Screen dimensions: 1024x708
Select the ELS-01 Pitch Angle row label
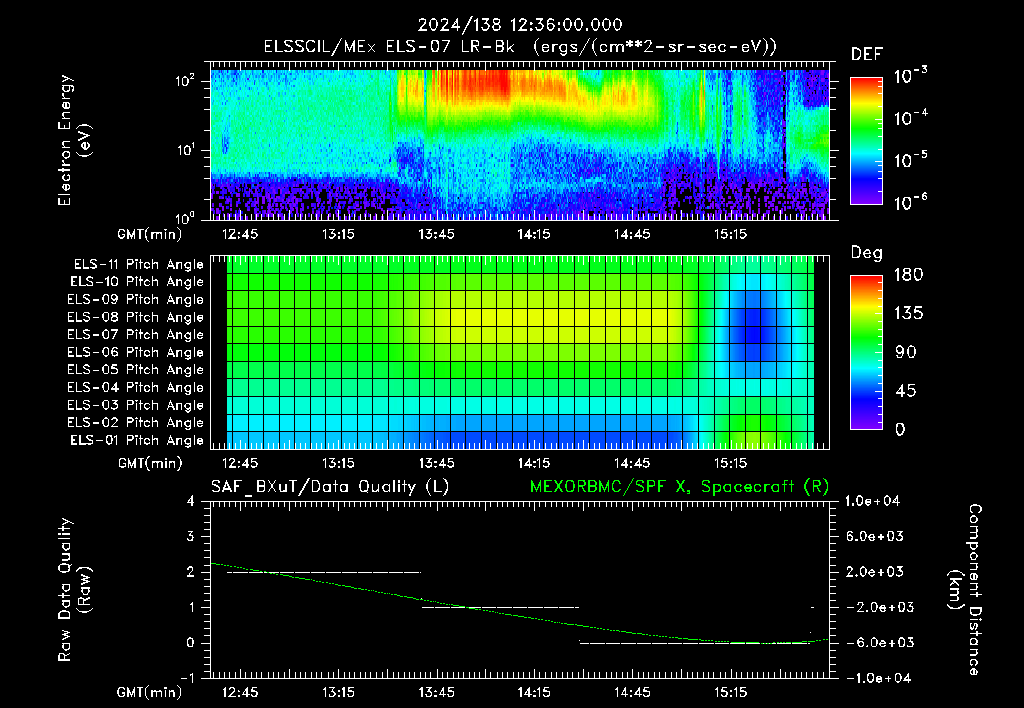pos(137,440)
